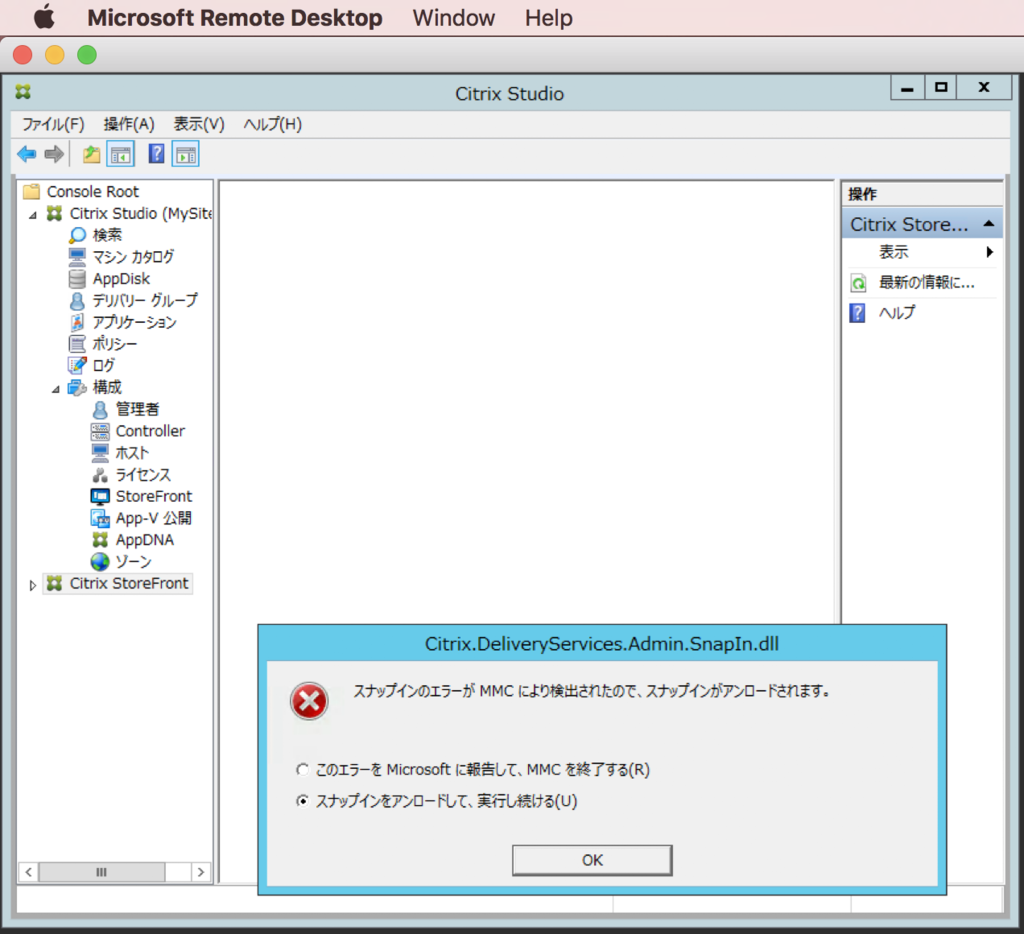The height and width of the screenshot is (934, 1024).
Task: Select report error to Microsoft radio option
Action: pyautogui.click(x=302, y=769)
